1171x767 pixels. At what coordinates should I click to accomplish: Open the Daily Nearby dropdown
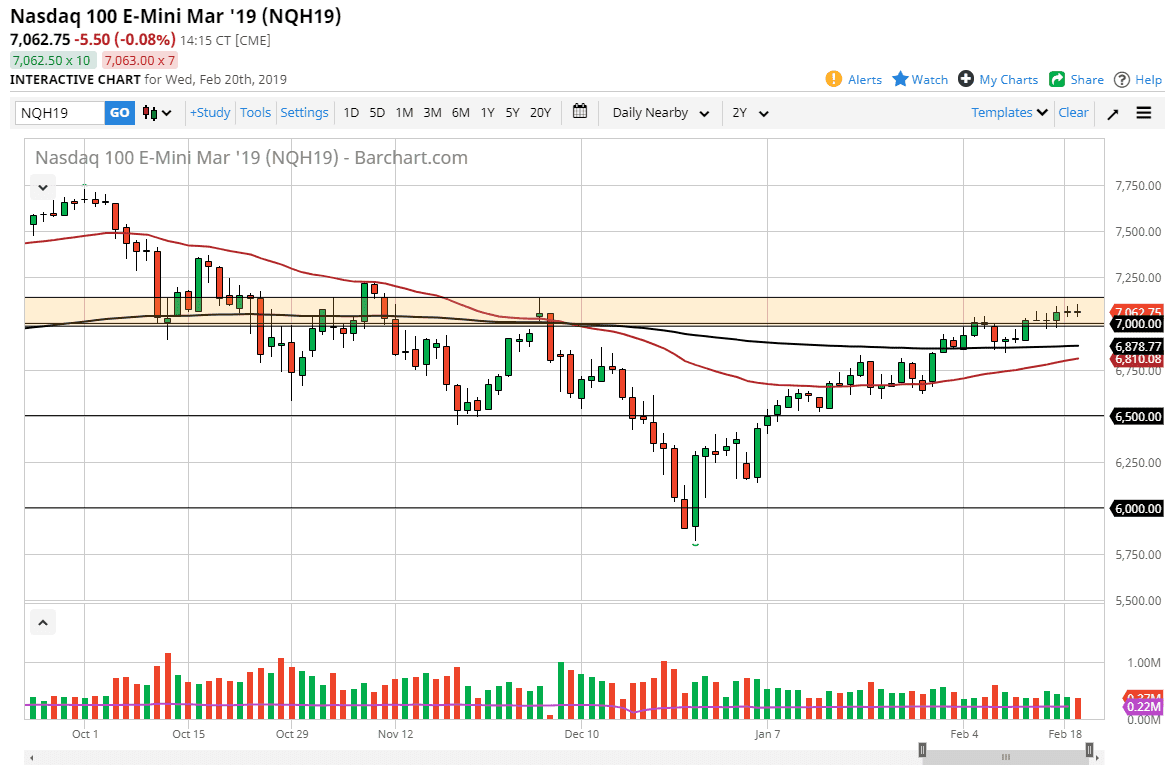pos(658,113)
